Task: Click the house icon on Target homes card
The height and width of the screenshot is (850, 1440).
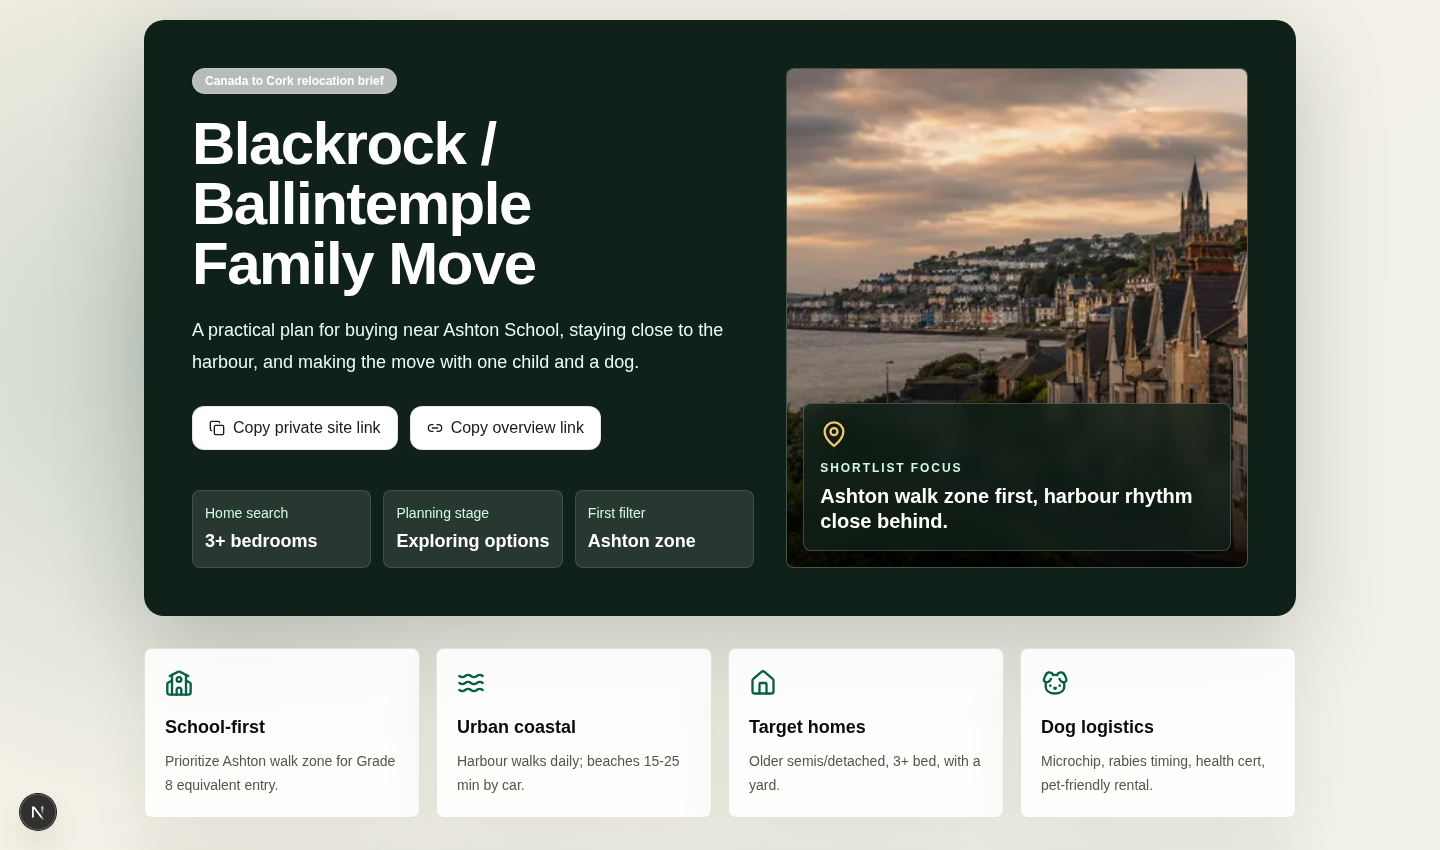Action: pyautogui.click(x=763, y=683)
